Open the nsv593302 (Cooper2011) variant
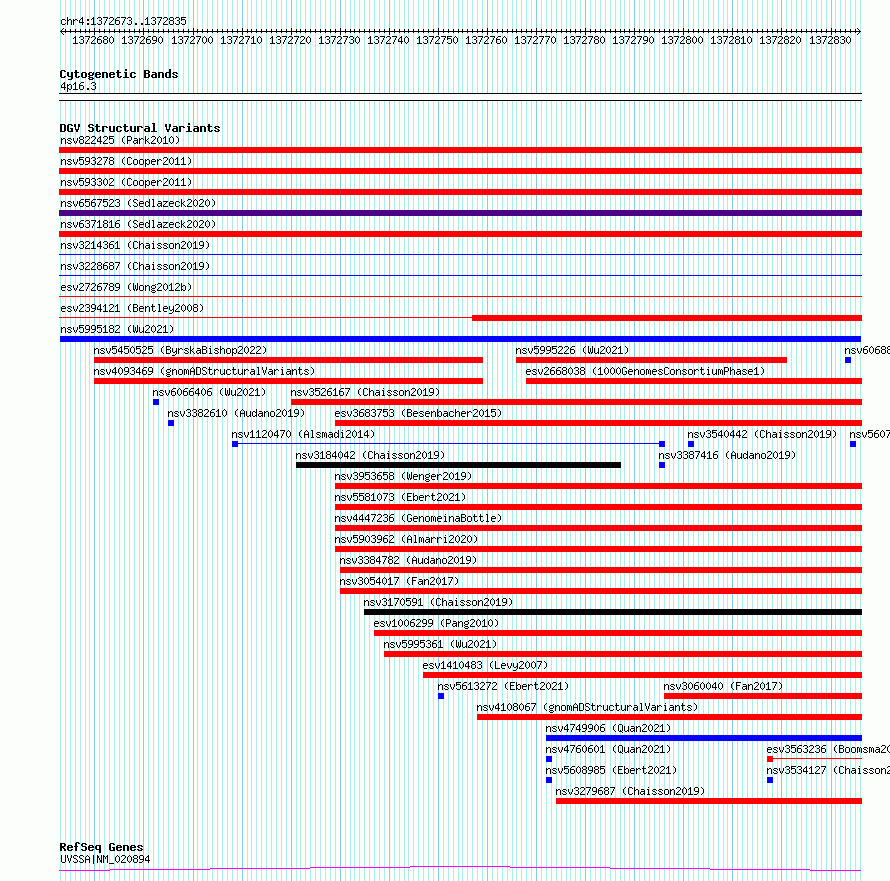 [x=126, y=182]
